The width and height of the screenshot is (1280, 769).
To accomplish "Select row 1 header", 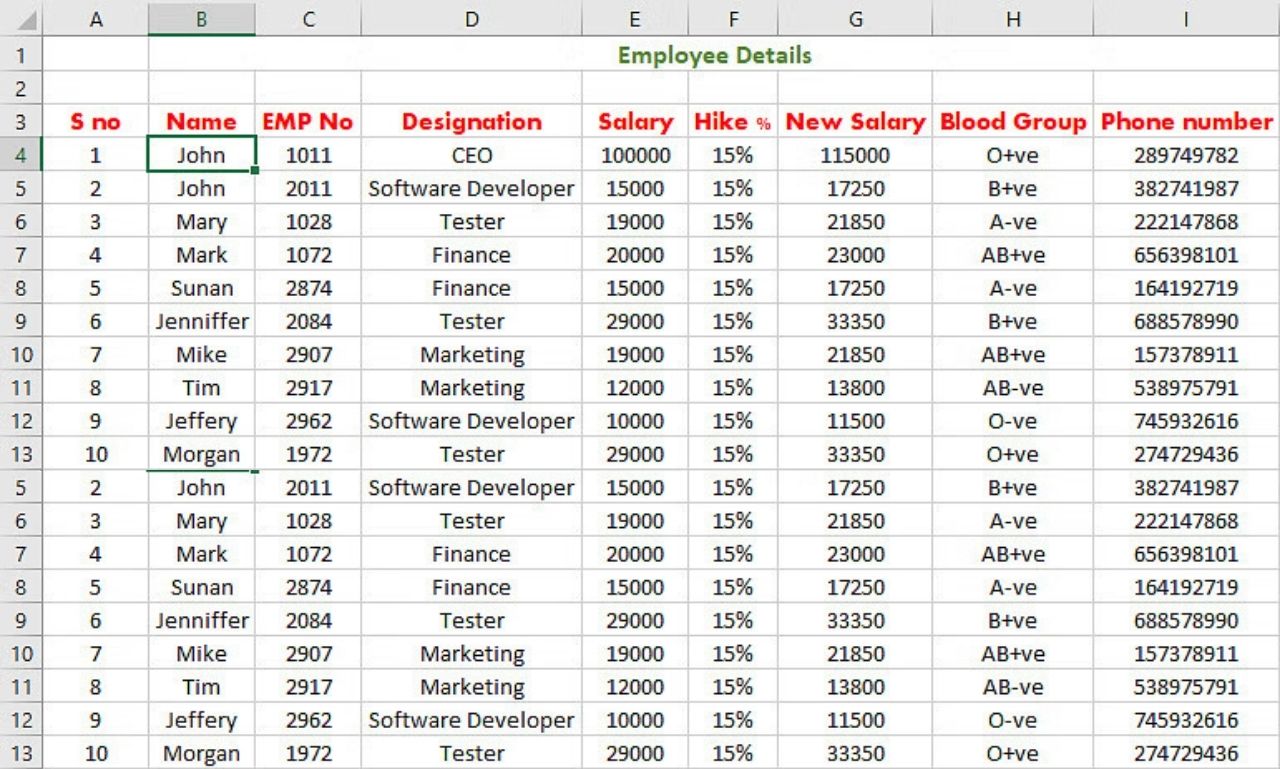I will [20, 55].
